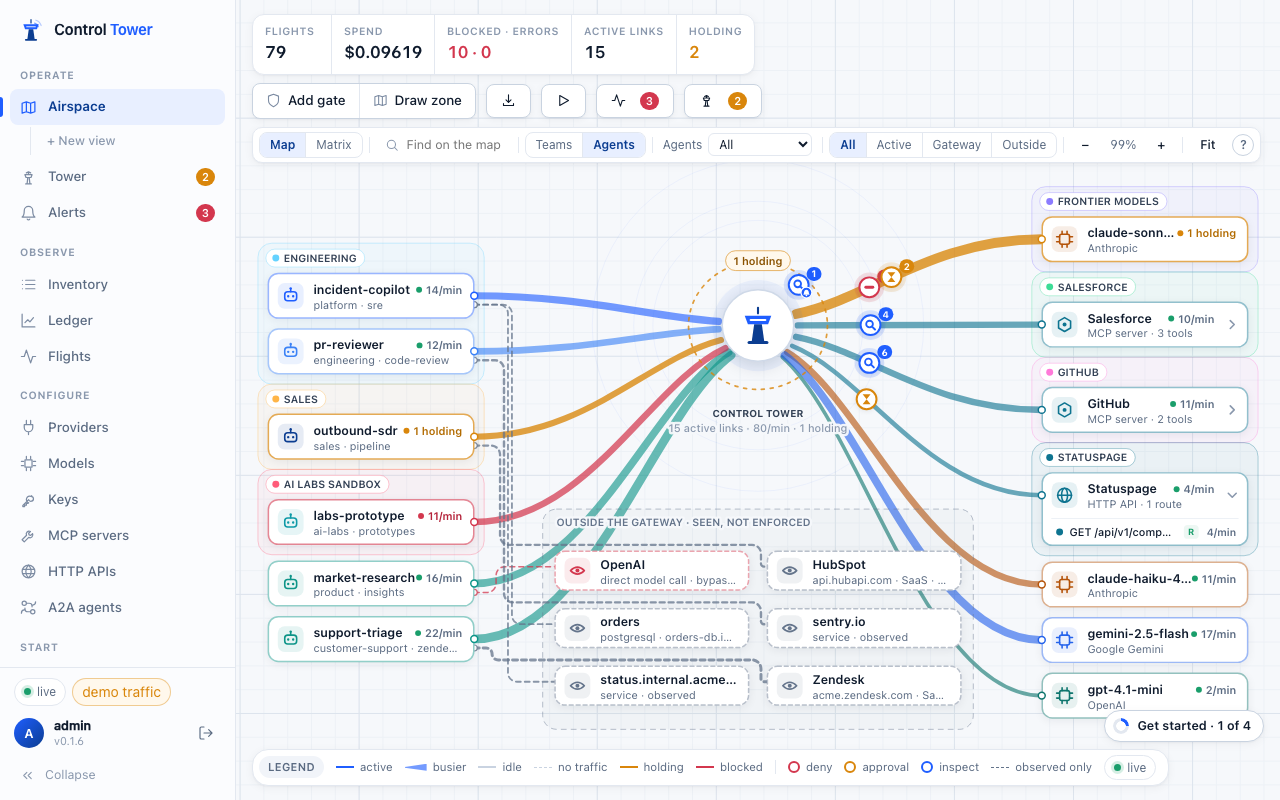The width and height of the screenshot is (1280, 800).
Task: Open the activity pulse button with badge 3
Action: [x=634, y=100]
